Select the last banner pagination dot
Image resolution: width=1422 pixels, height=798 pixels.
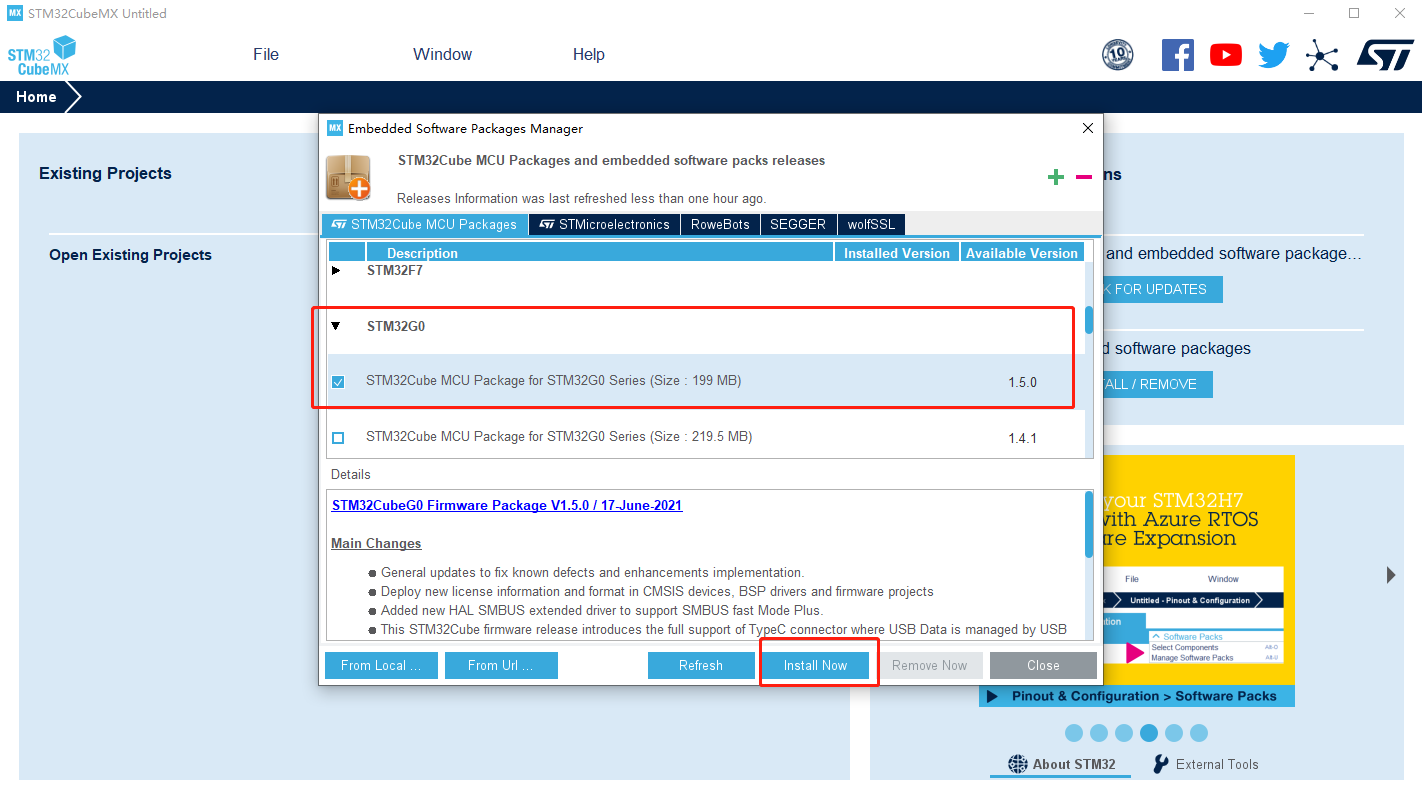(x=1199, y=733)
